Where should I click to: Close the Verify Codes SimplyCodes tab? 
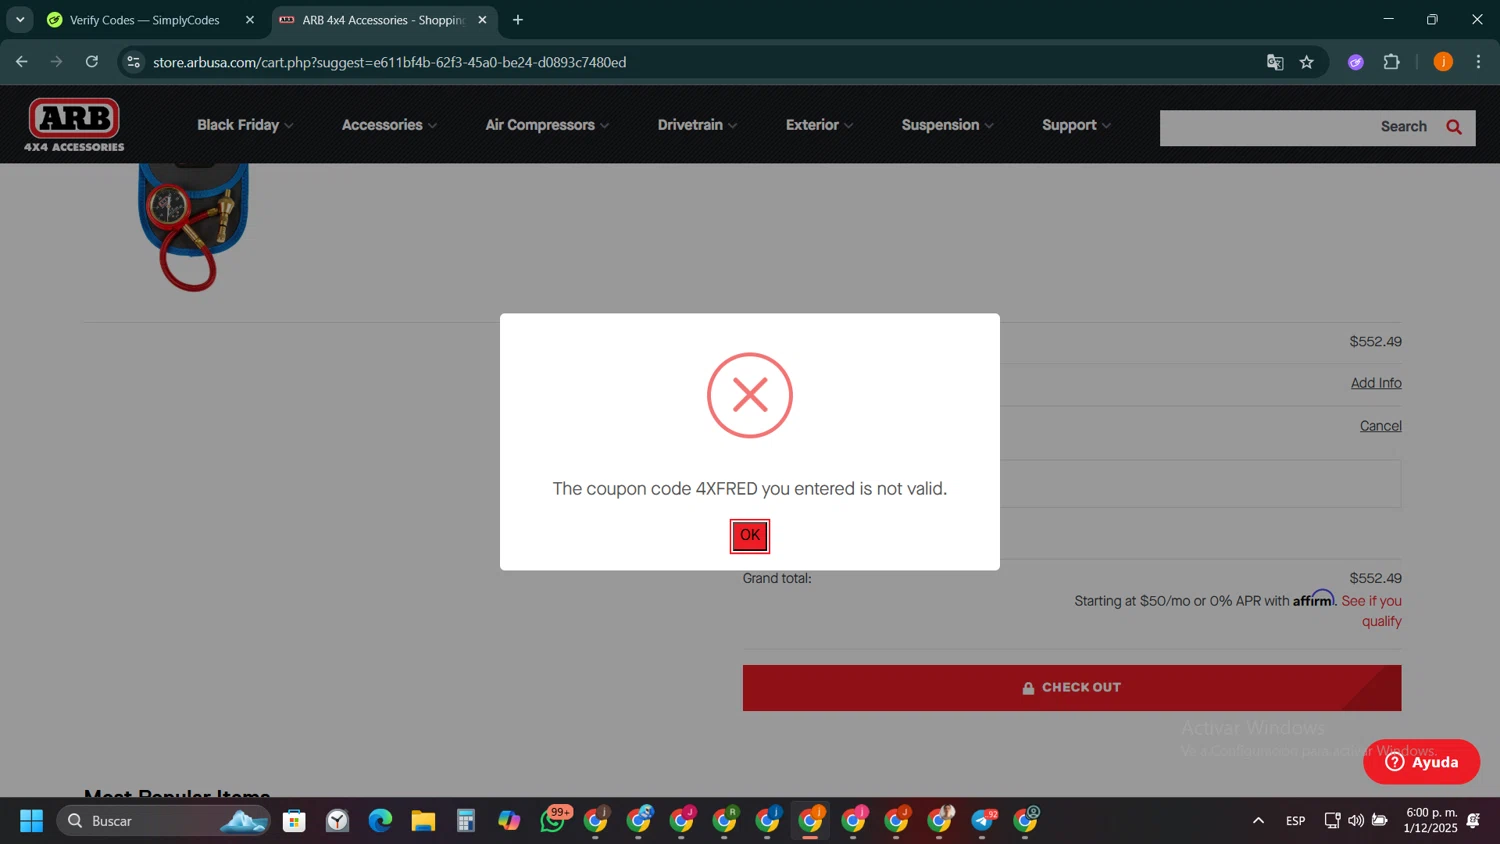[250, 20]
